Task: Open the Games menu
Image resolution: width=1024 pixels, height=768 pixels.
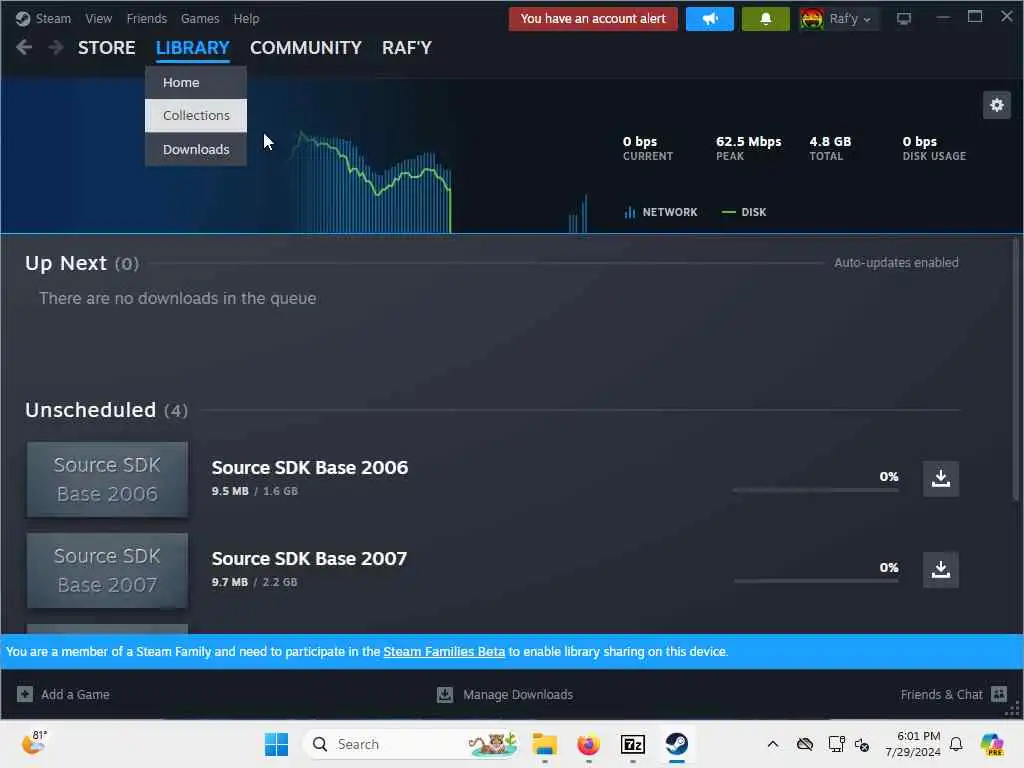Action: click(x=200, y=18)
